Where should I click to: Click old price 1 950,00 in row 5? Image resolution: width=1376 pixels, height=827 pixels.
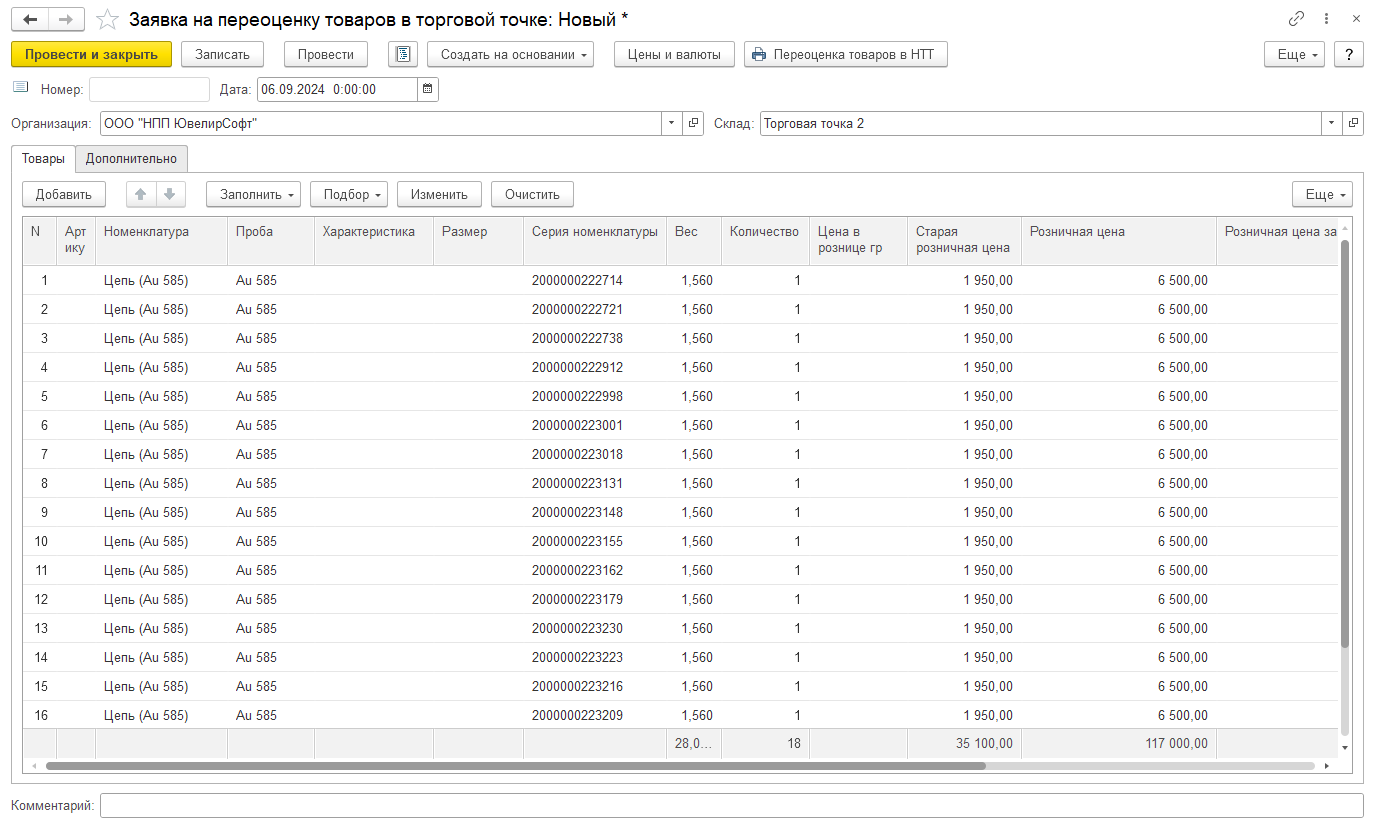(964, 396)
